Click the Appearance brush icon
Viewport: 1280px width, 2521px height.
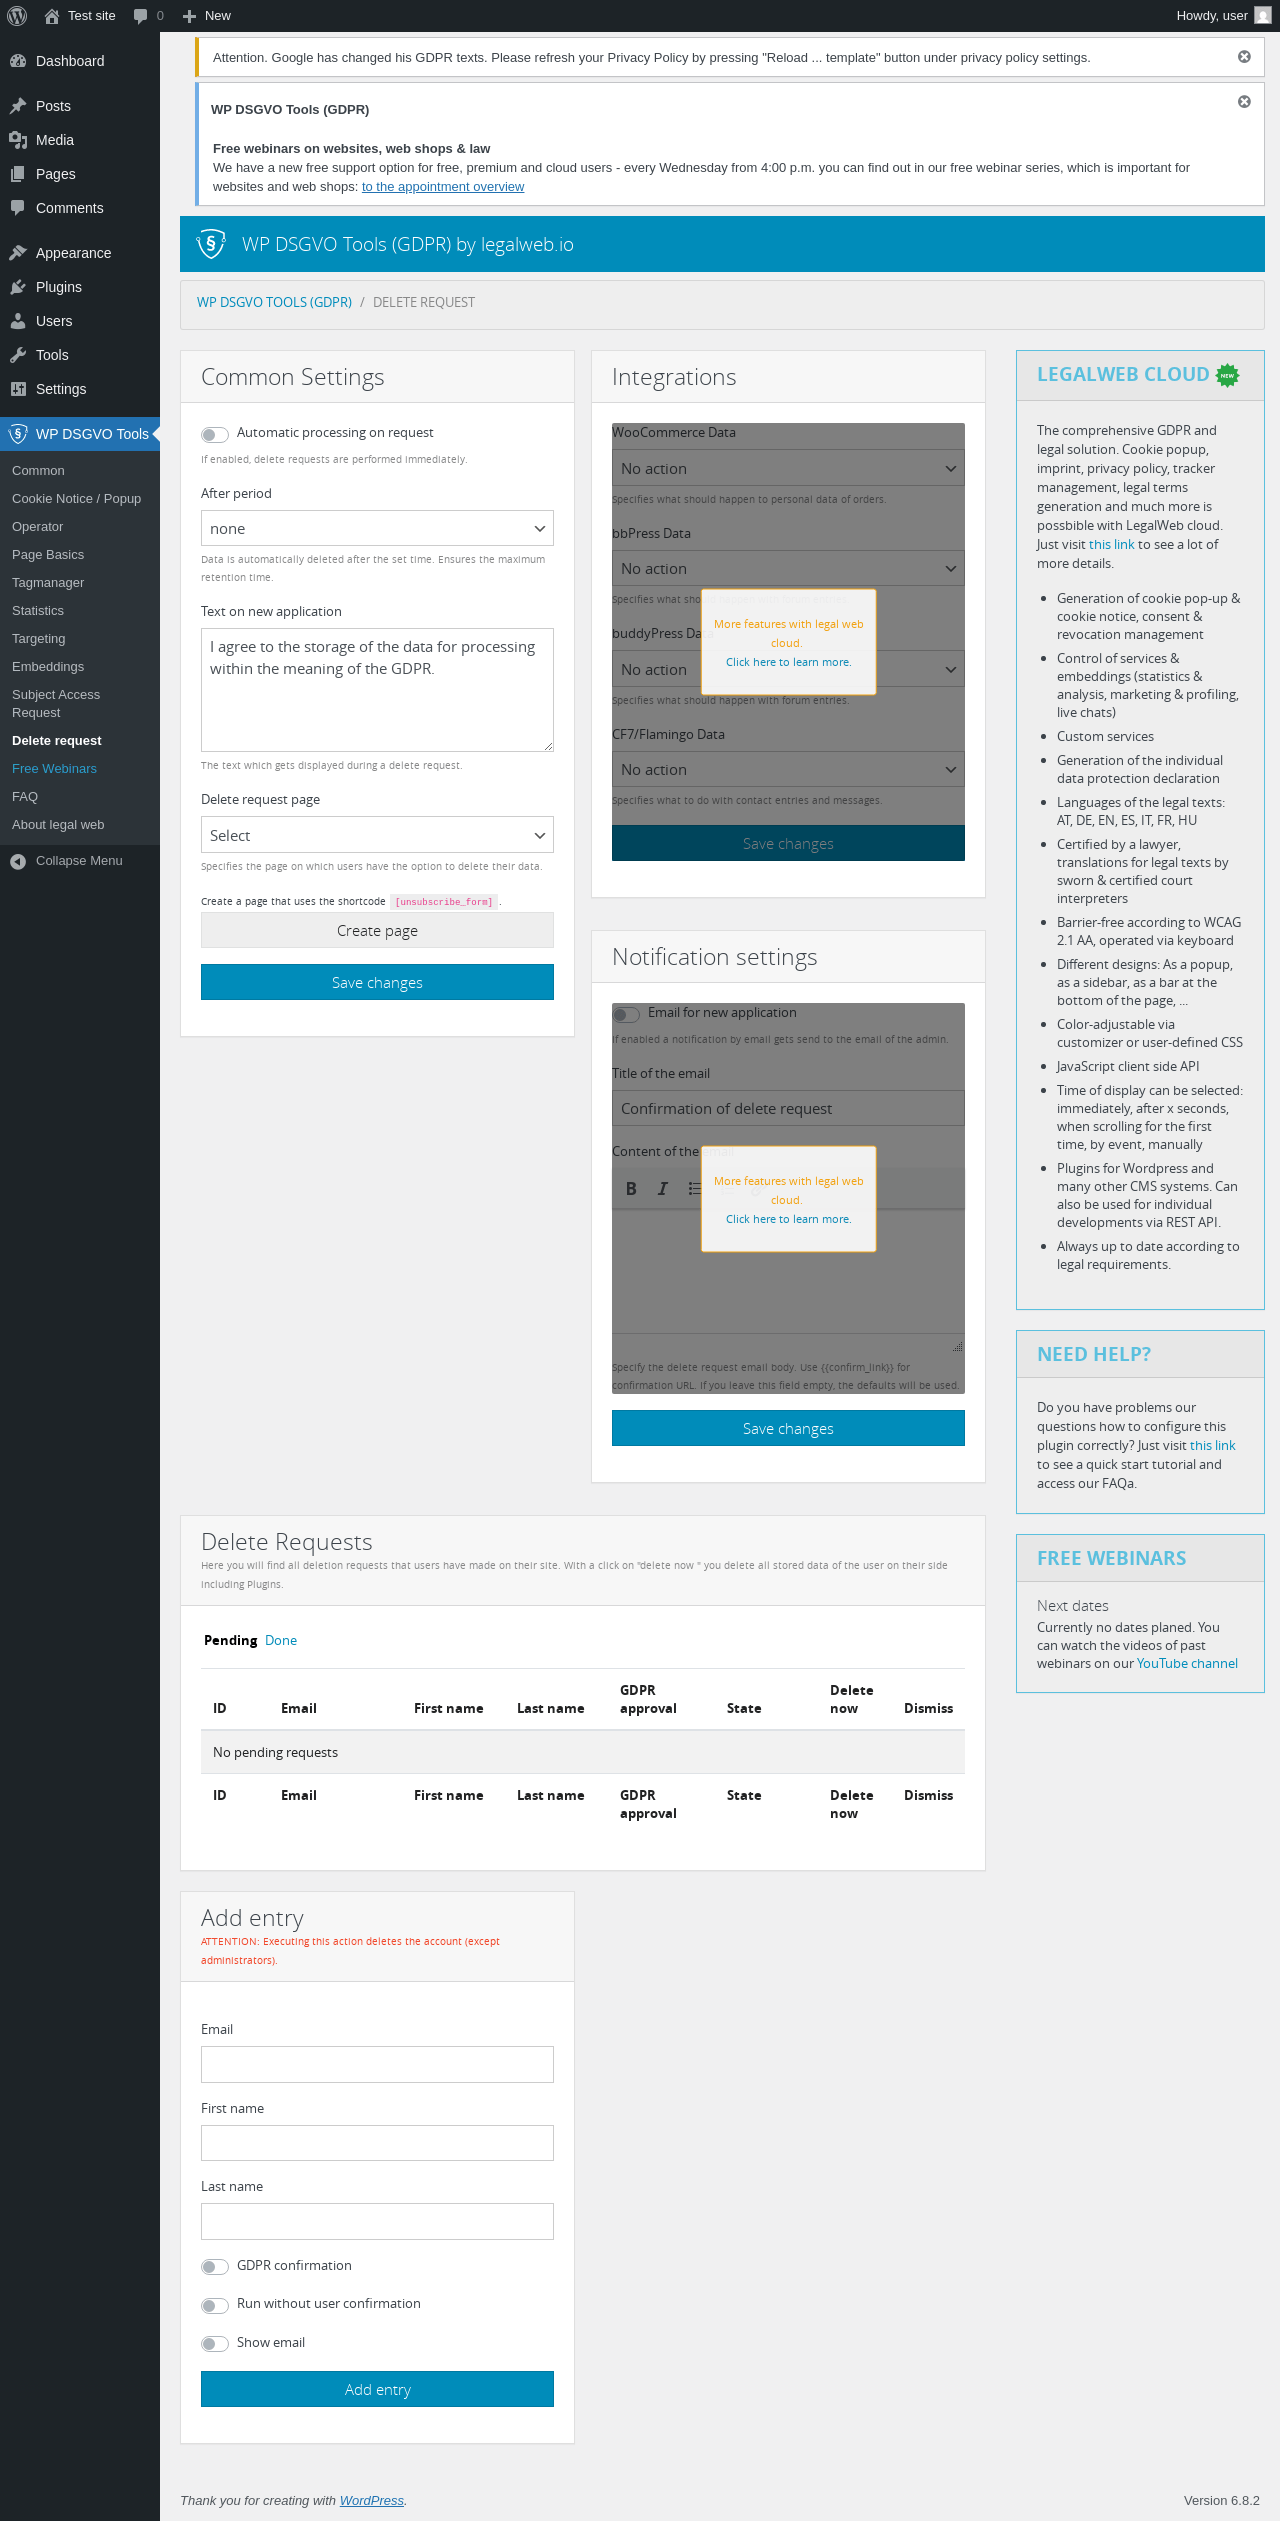pos(18,253)
